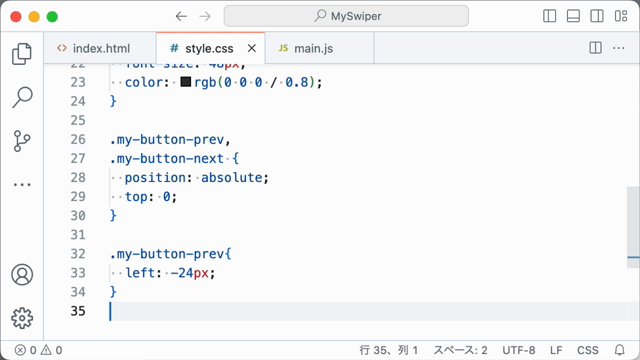Click the errors and warnings status indicator

[38, 350]
